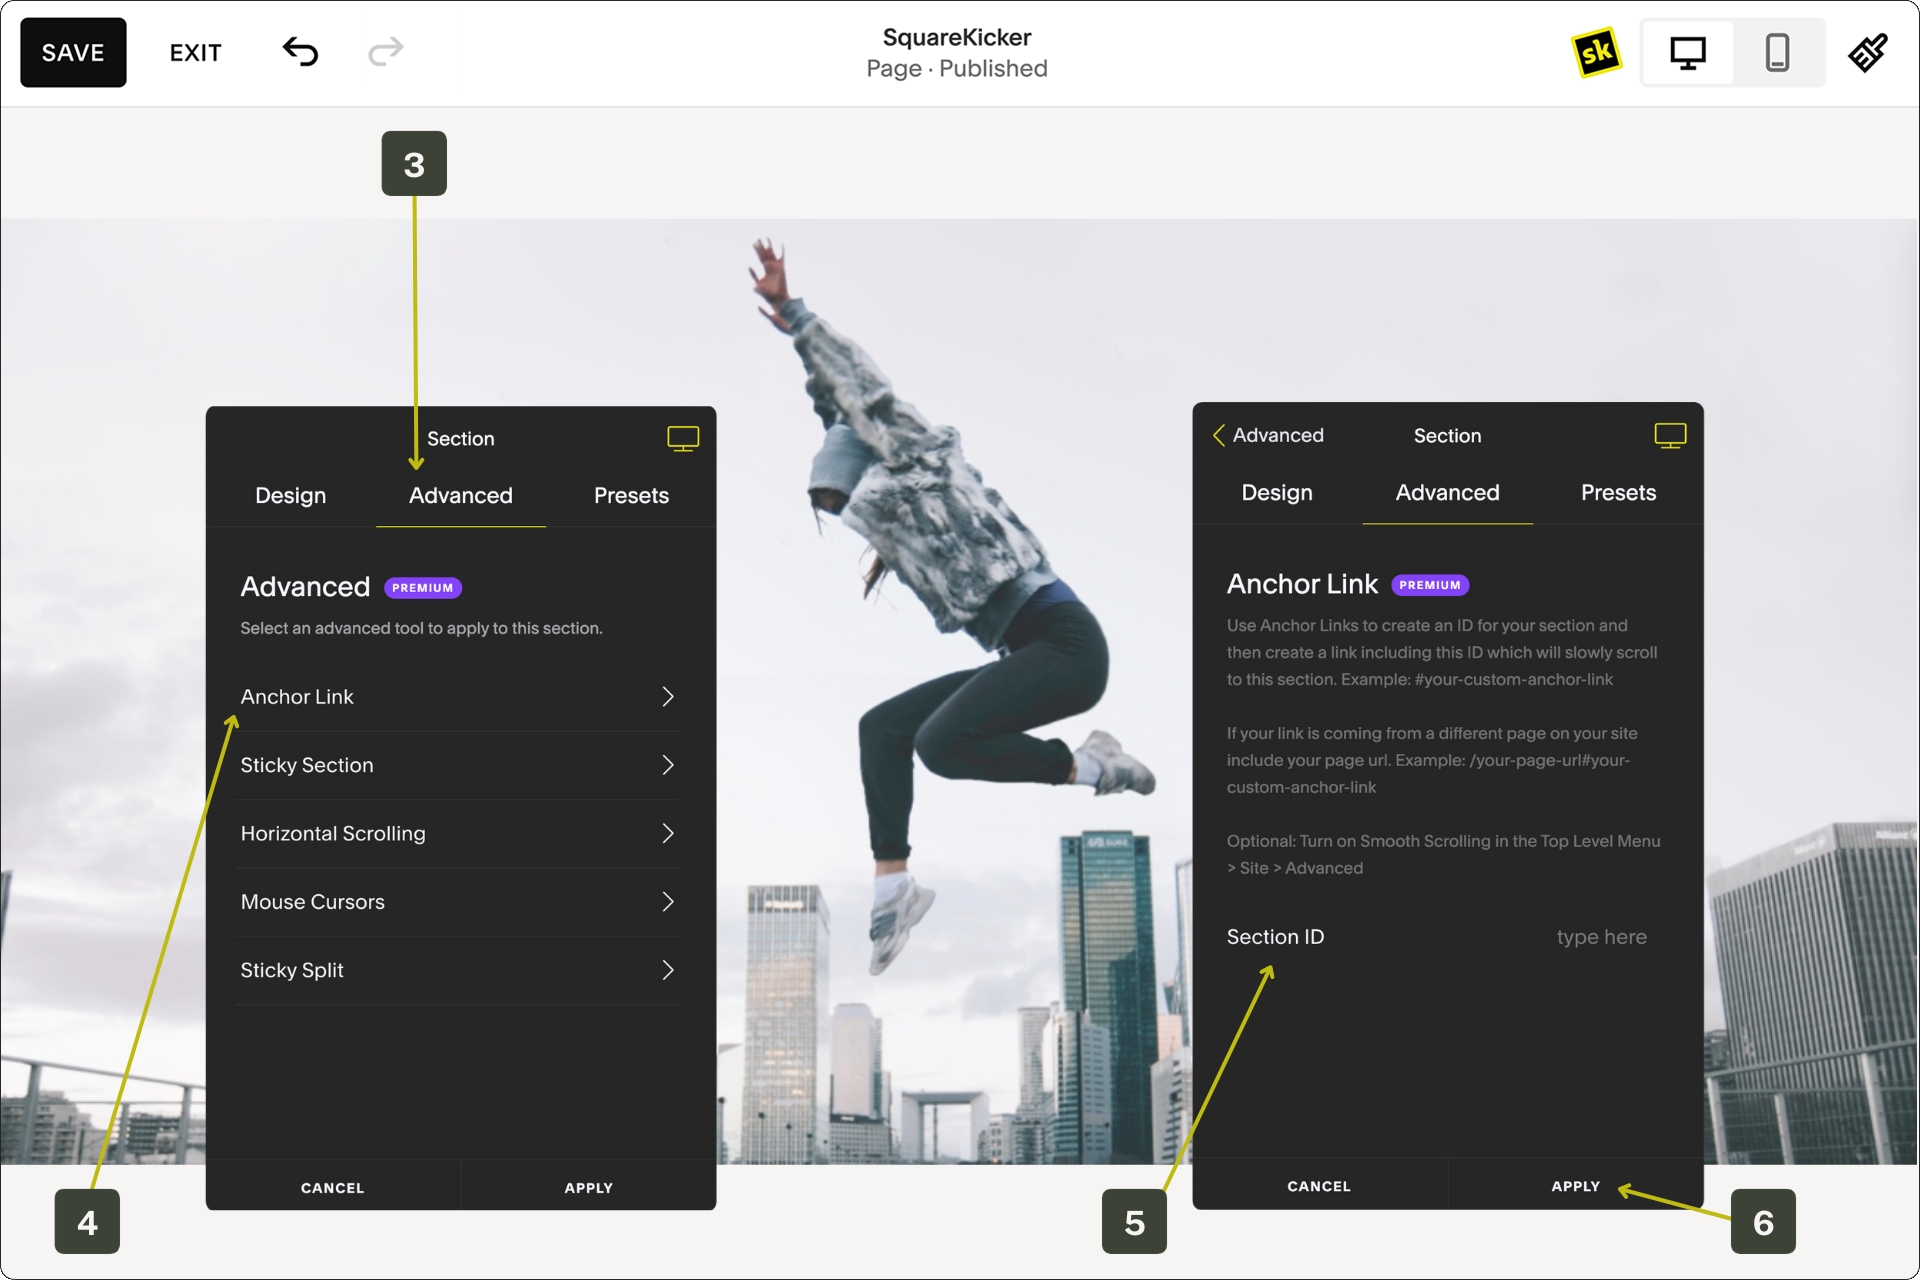The width and height of the screenshot is (1920, 1280).
Task: Select the Sticky Section row text
Action: (307, 765)
